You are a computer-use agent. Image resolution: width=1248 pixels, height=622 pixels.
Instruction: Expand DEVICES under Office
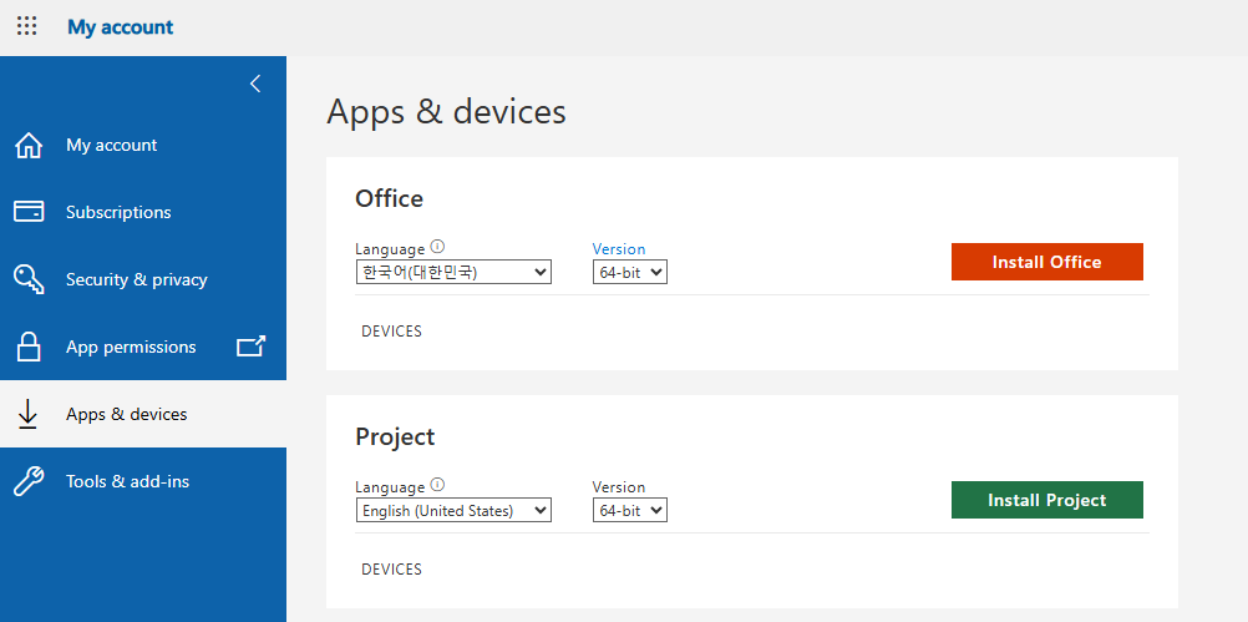click(392, 331)
